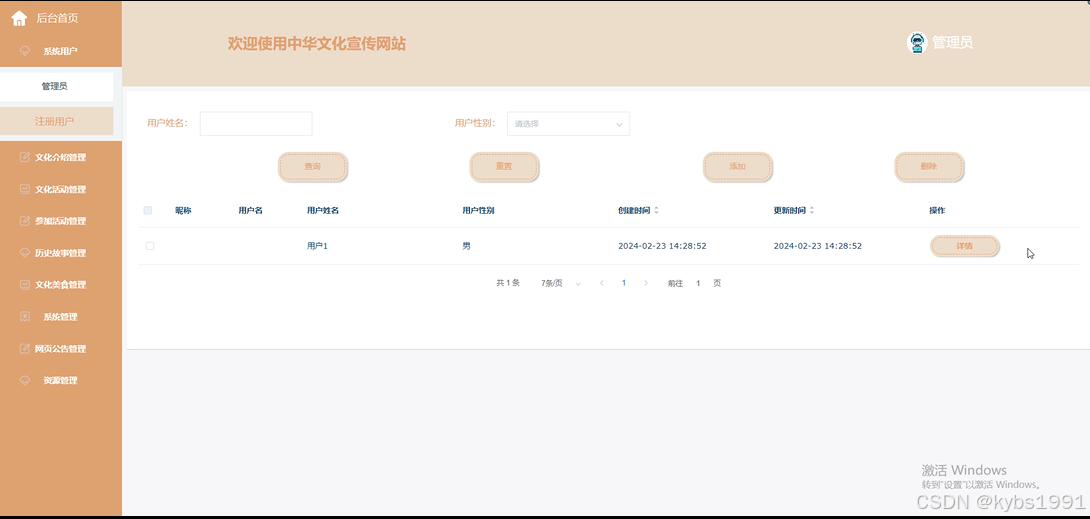Focus the 用户姓名 input field

point(256,124)
